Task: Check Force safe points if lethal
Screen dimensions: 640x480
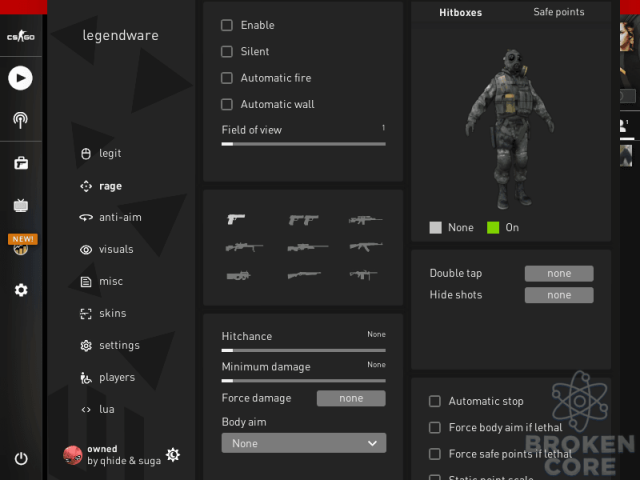Action: [435, 454]
